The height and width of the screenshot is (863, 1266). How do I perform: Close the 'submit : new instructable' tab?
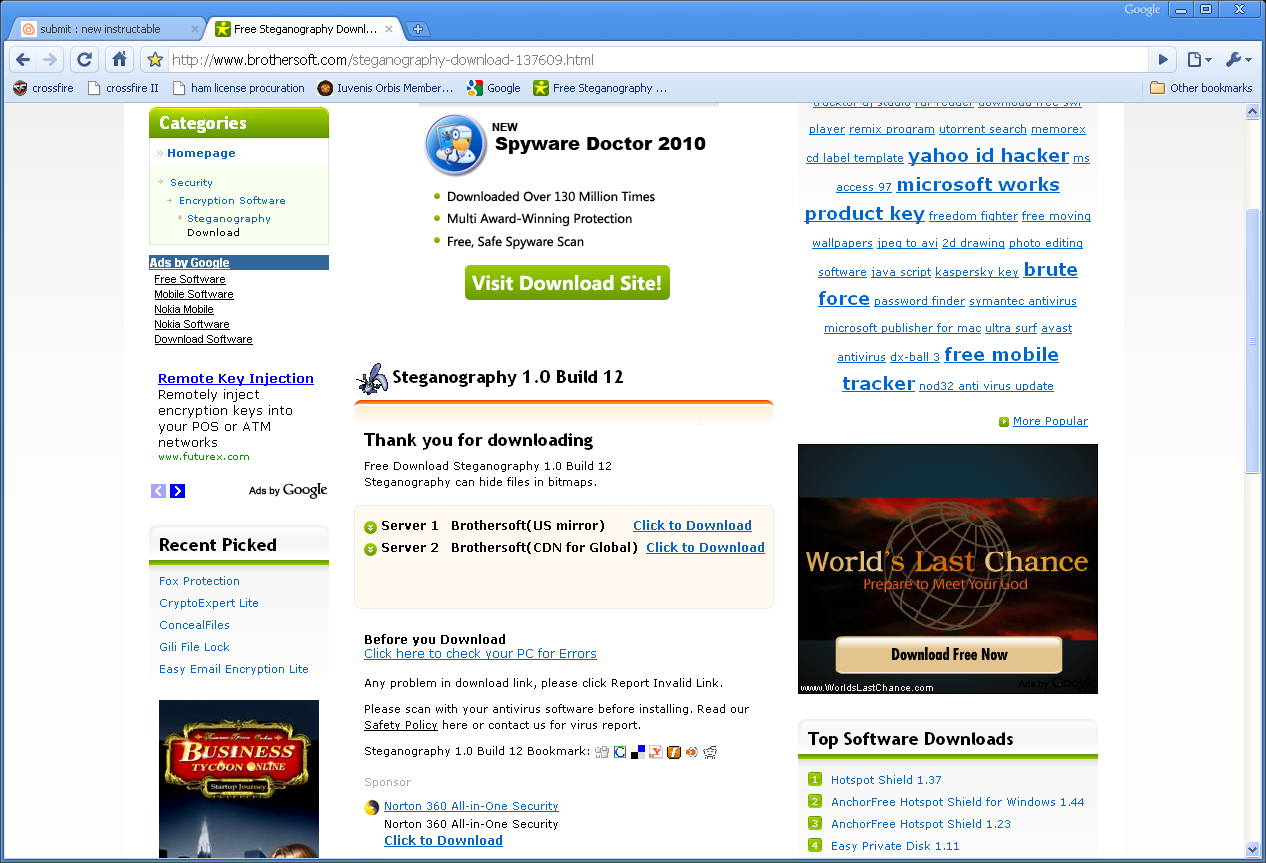pos(194,29)
